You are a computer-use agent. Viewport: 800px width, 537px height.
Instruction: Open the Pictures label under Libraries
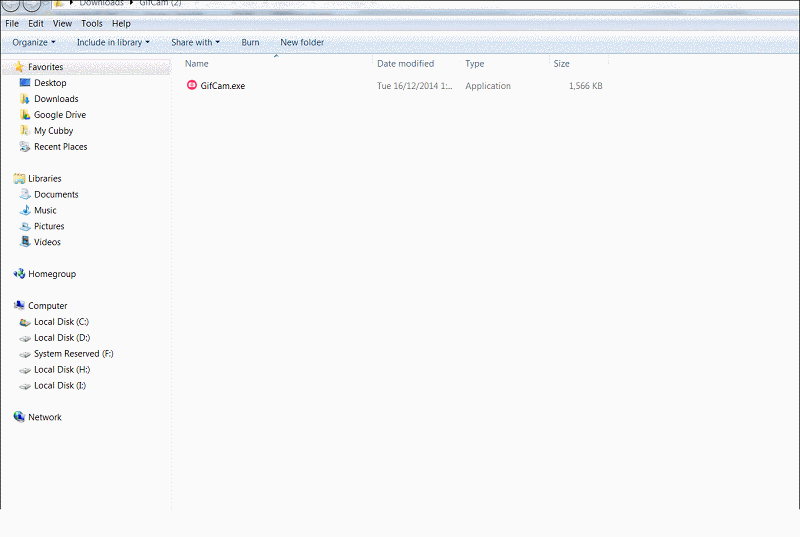coord(49,226)
